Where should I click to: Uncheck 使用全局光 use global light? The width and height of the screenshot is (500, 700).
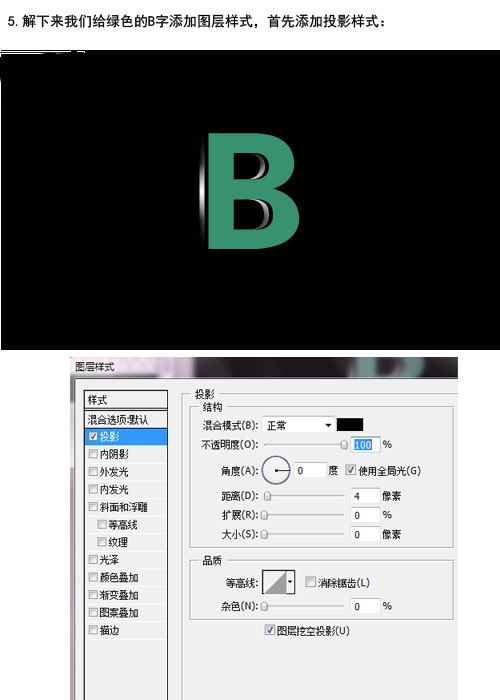pos(351,470)
